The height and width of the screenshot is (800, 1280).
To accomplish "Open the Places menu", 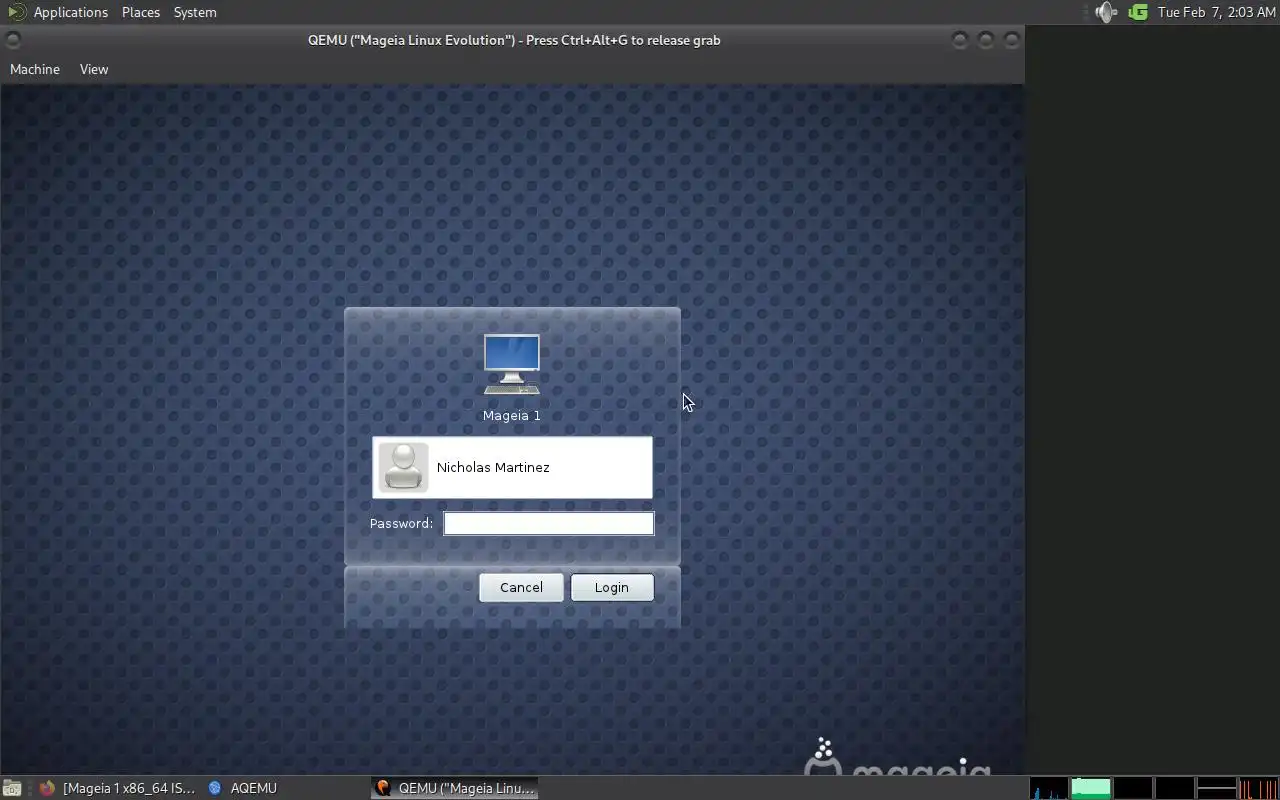I will 141,12.
